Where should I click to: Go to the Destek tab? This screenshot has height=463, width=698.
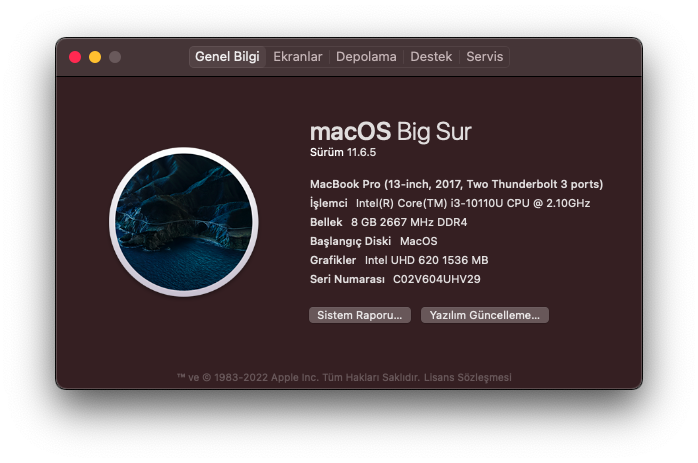431,57
